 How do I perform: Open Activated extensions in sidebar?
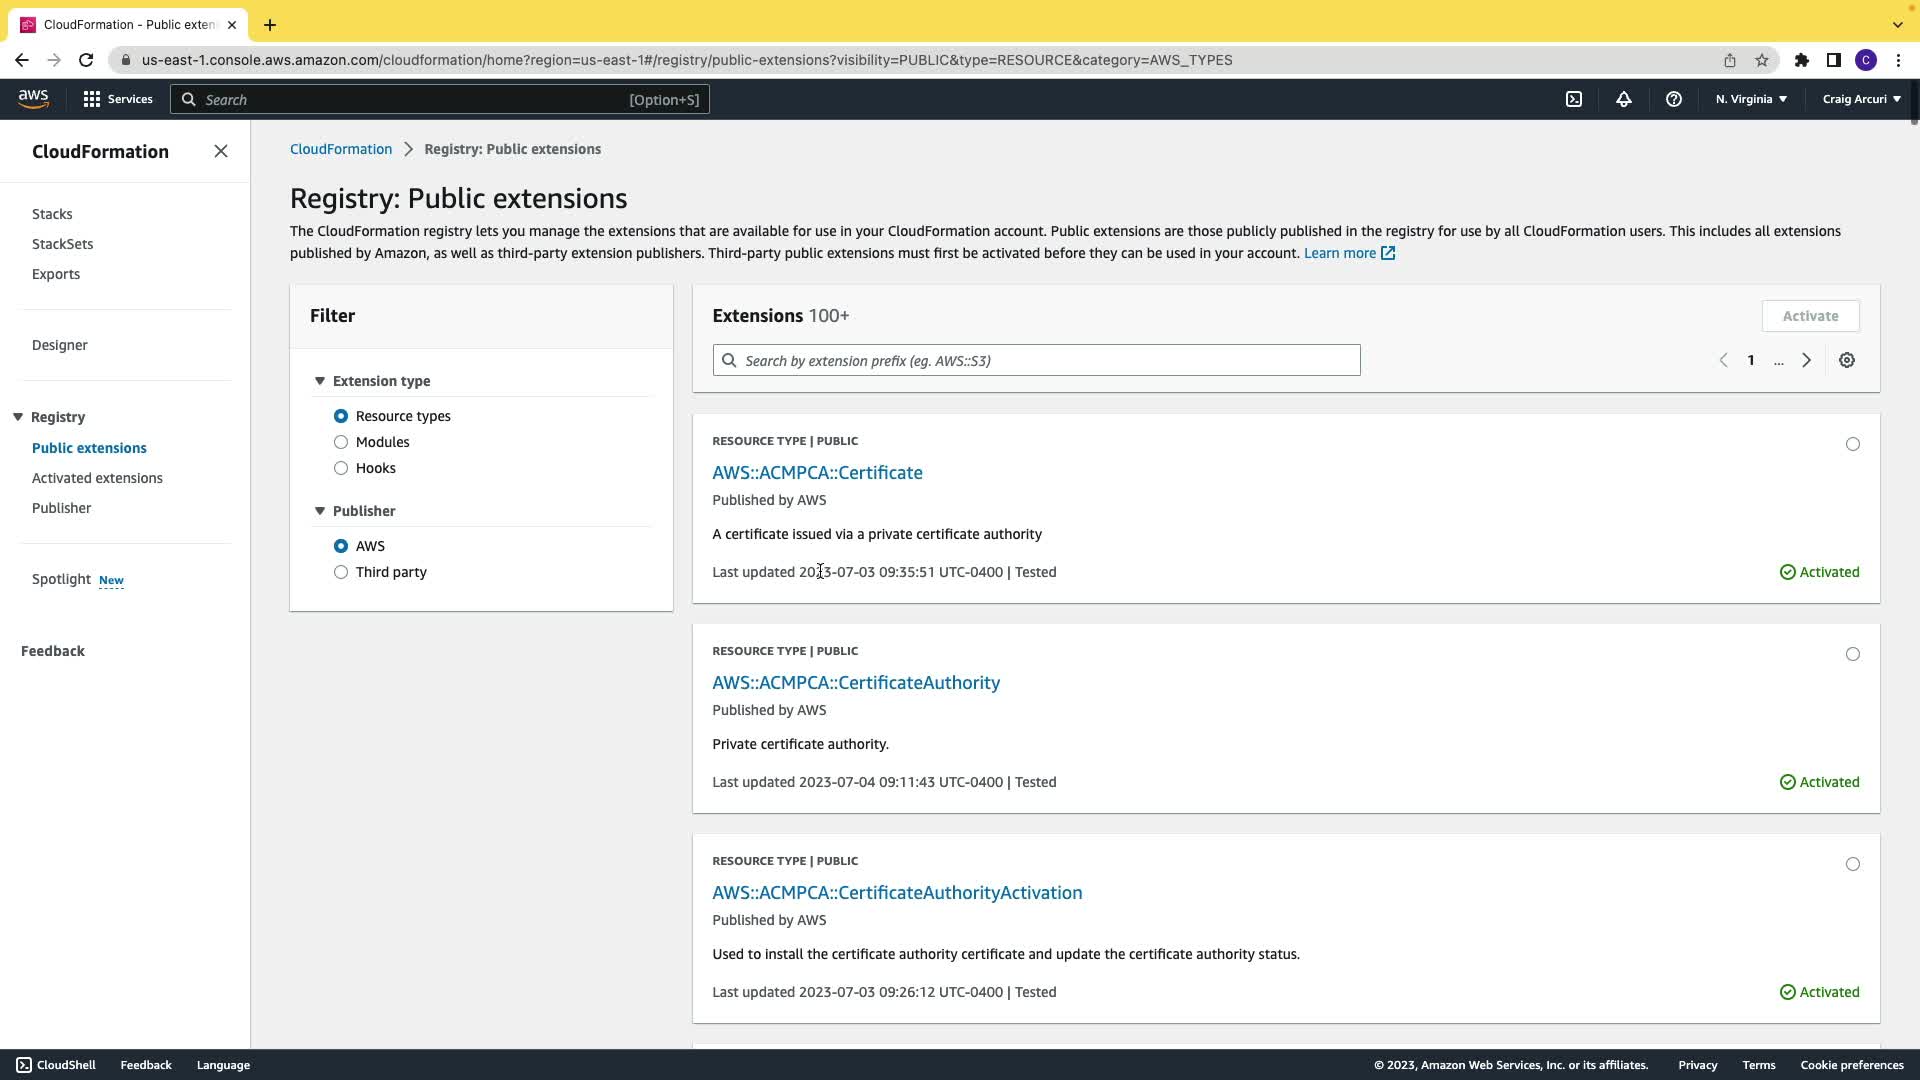(97, 478)
